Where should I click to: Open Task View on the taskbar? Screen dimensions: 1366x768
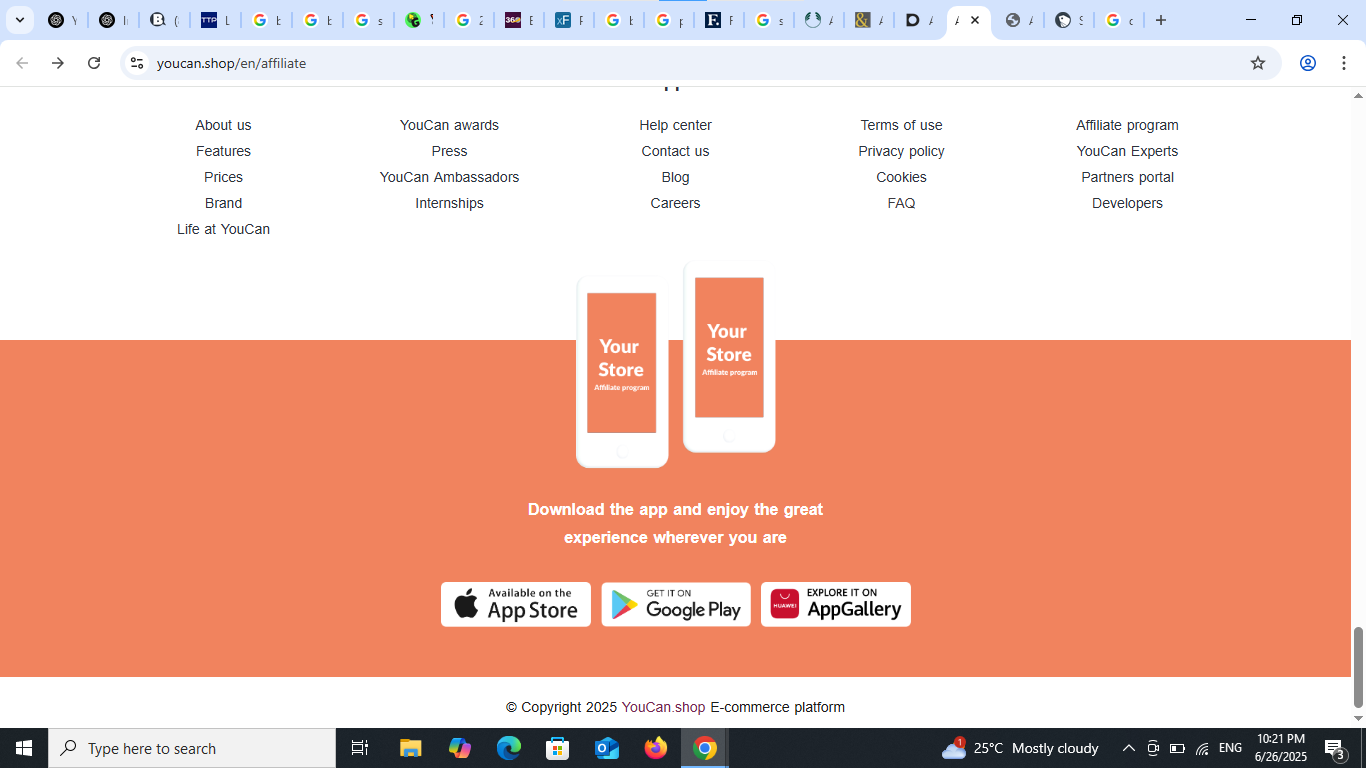click(x=360, y=748)
